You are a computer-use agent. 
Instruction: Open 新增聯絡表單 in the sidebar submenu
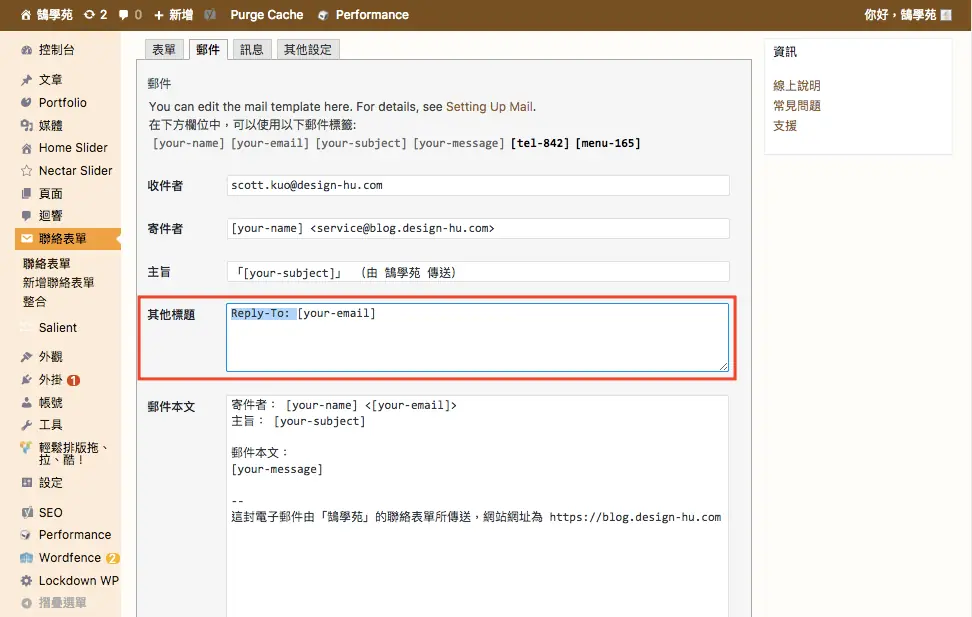58,283
